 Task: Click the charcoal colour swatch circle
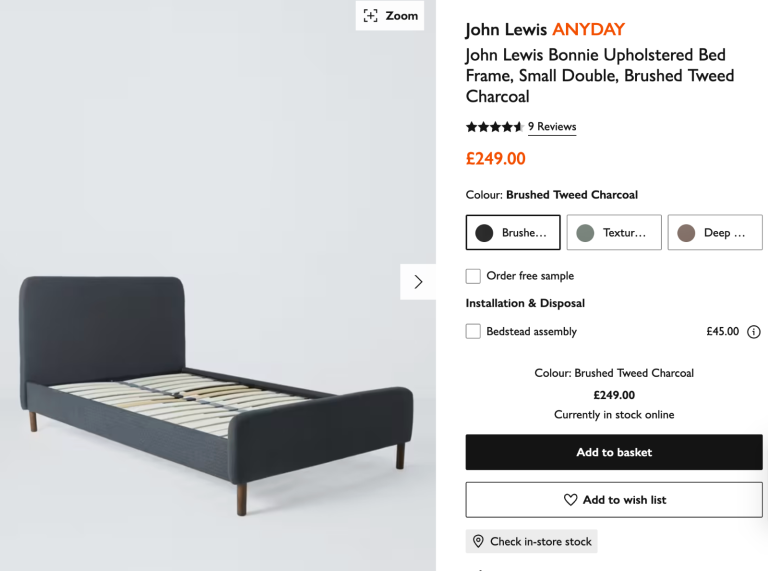485,233
